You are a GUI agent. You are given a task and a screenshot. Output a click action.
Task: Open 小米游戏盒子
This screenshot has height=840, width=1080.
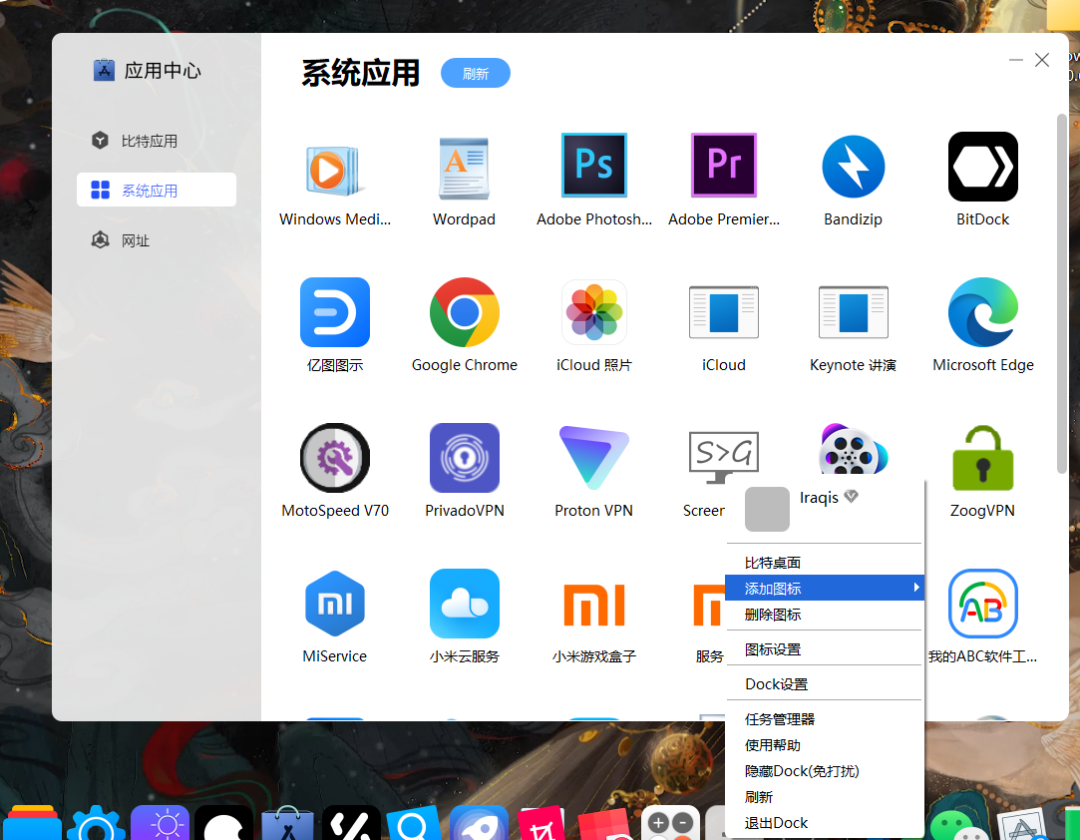[x=594, y=603]
